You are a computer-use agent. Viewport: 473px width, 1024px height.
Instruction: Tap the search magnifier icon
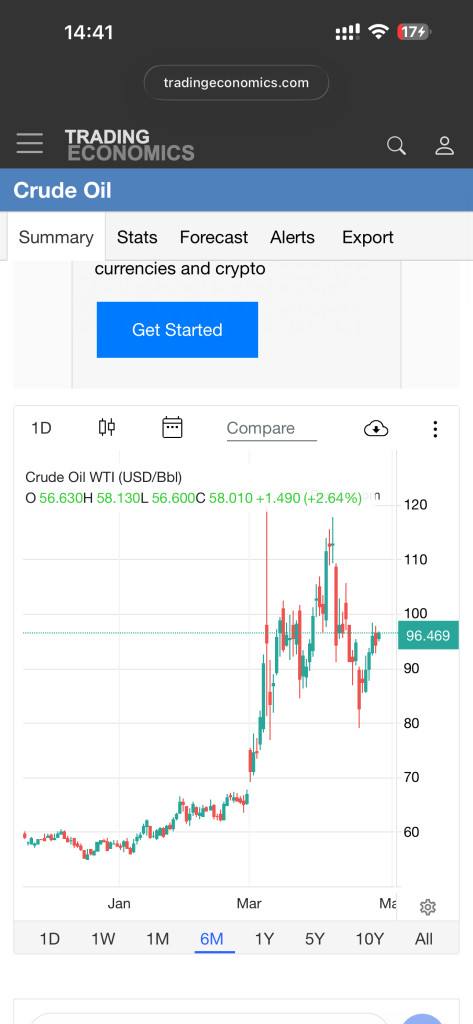tap(397, 145)
